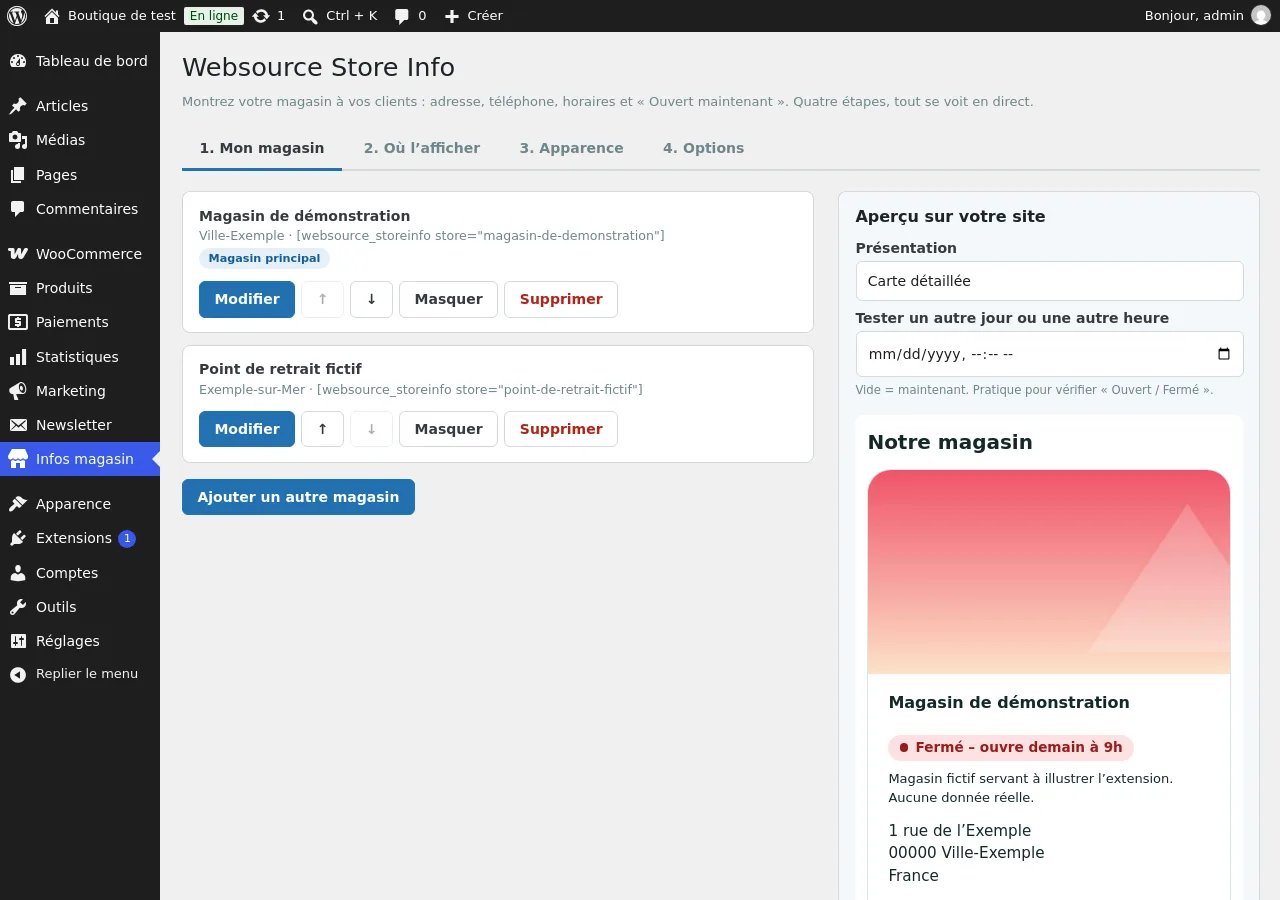
Task: Collapse the menu with Replier le menu
Action: pos(80,674)
